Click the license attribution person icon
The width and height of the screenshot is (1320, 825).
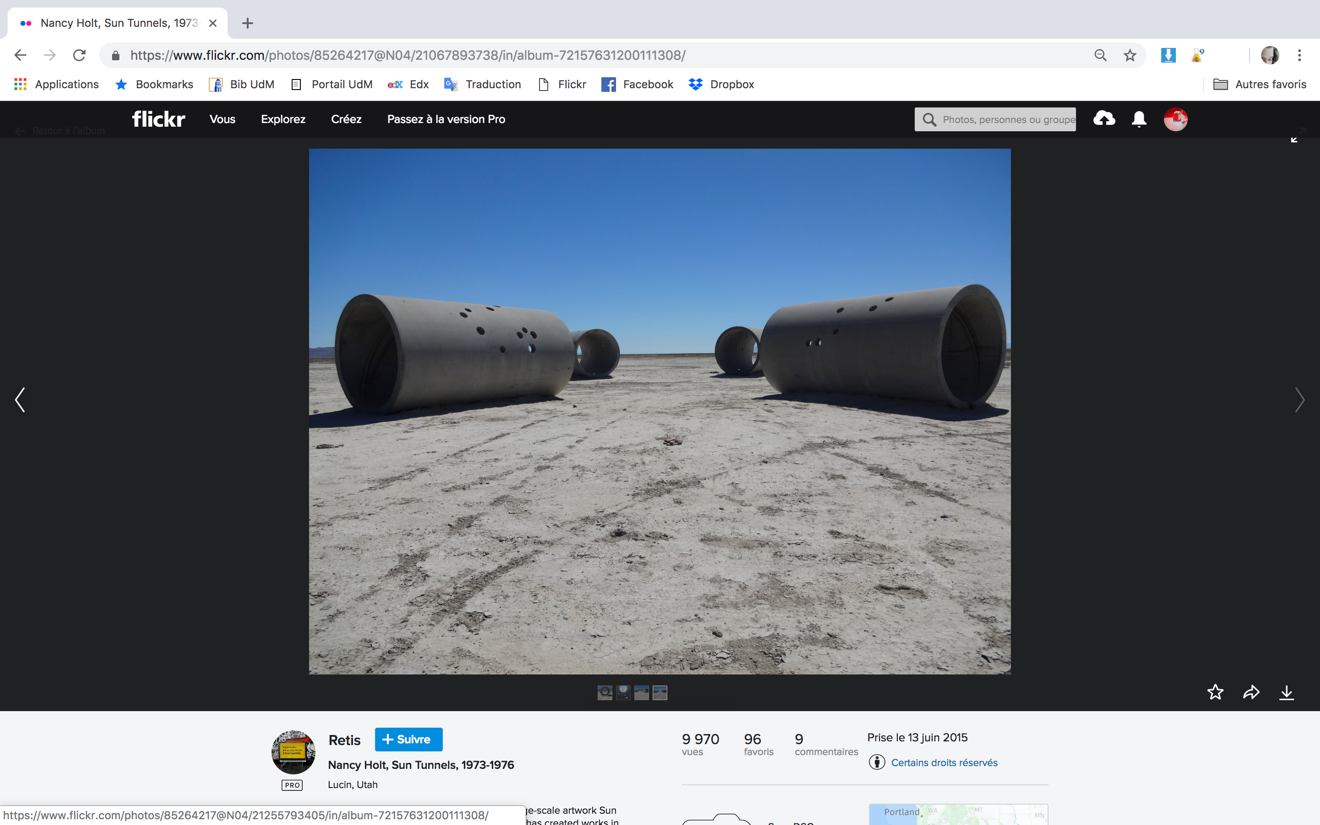pyautogui.click(x=877, y=763)
